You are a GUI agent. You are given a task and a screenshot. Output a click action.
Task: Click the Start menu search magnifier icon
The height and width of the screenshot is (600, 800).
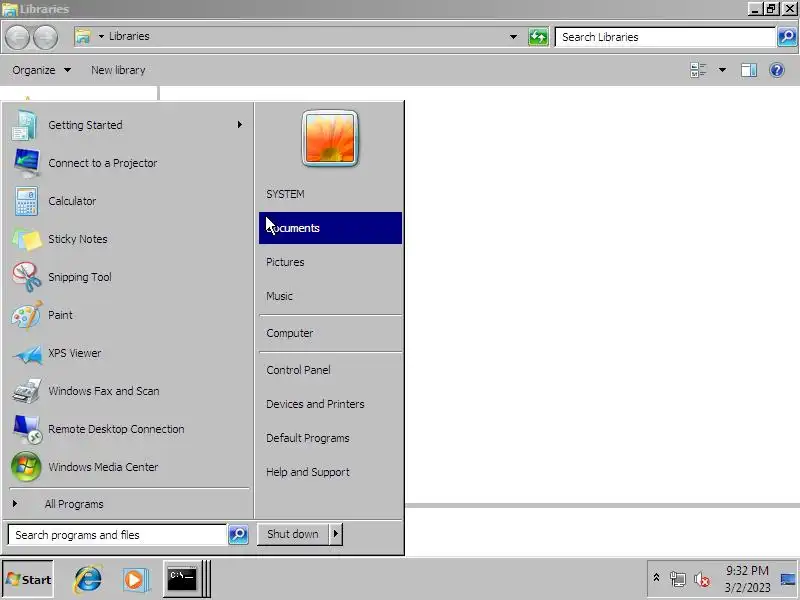click(x=238, y=534)
